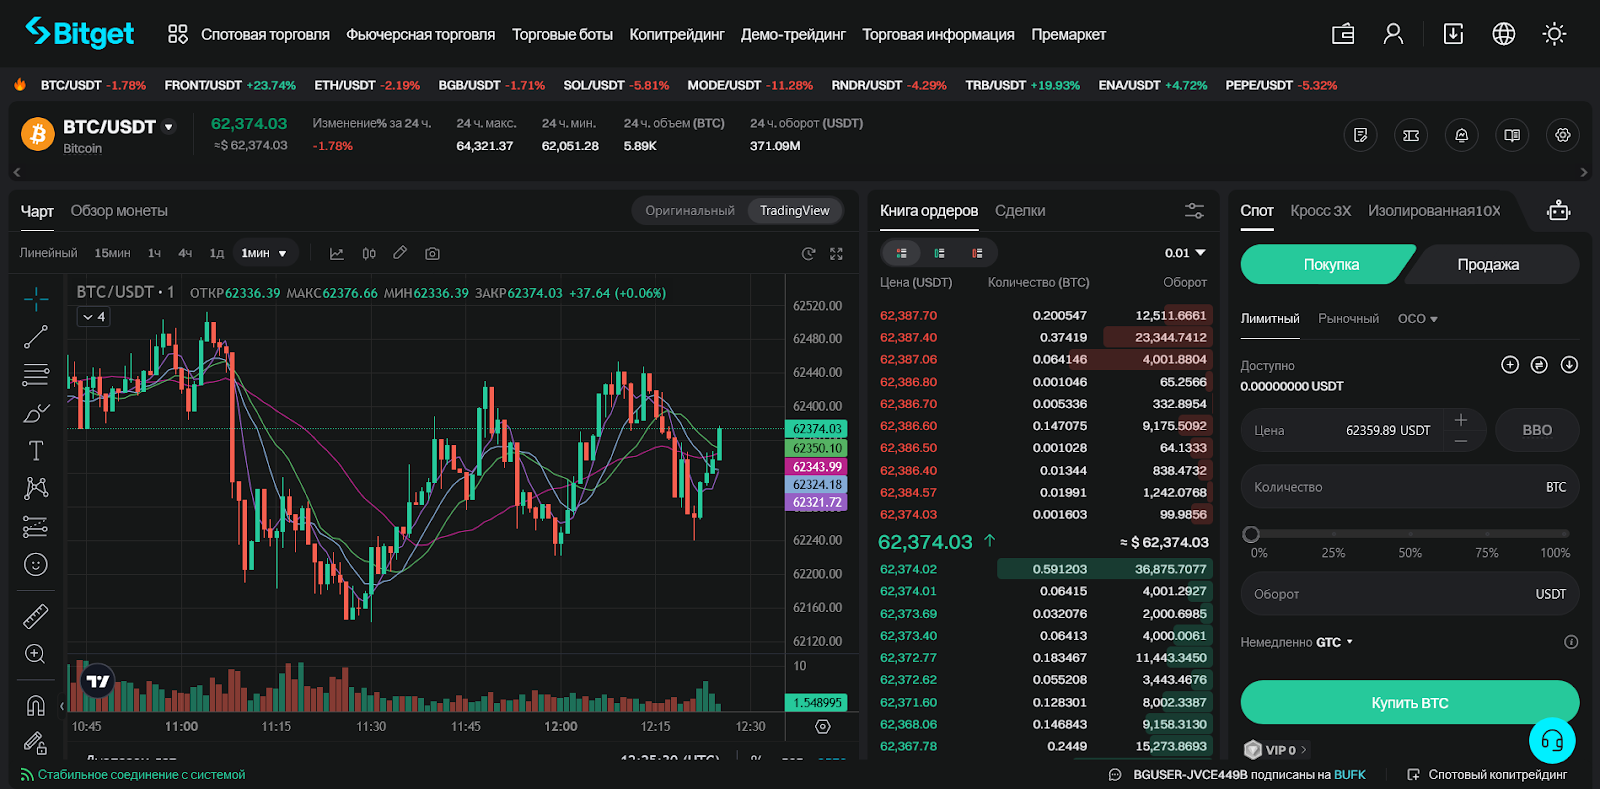The width and height of the screenshot is (1600, 789).
Task: Switch to Кросс 3X margin tab
Action: (x=1320, y=211)
